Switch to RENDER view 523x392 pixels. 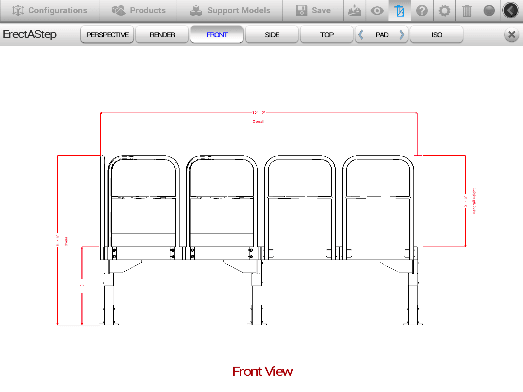click(x=162, y=34)
